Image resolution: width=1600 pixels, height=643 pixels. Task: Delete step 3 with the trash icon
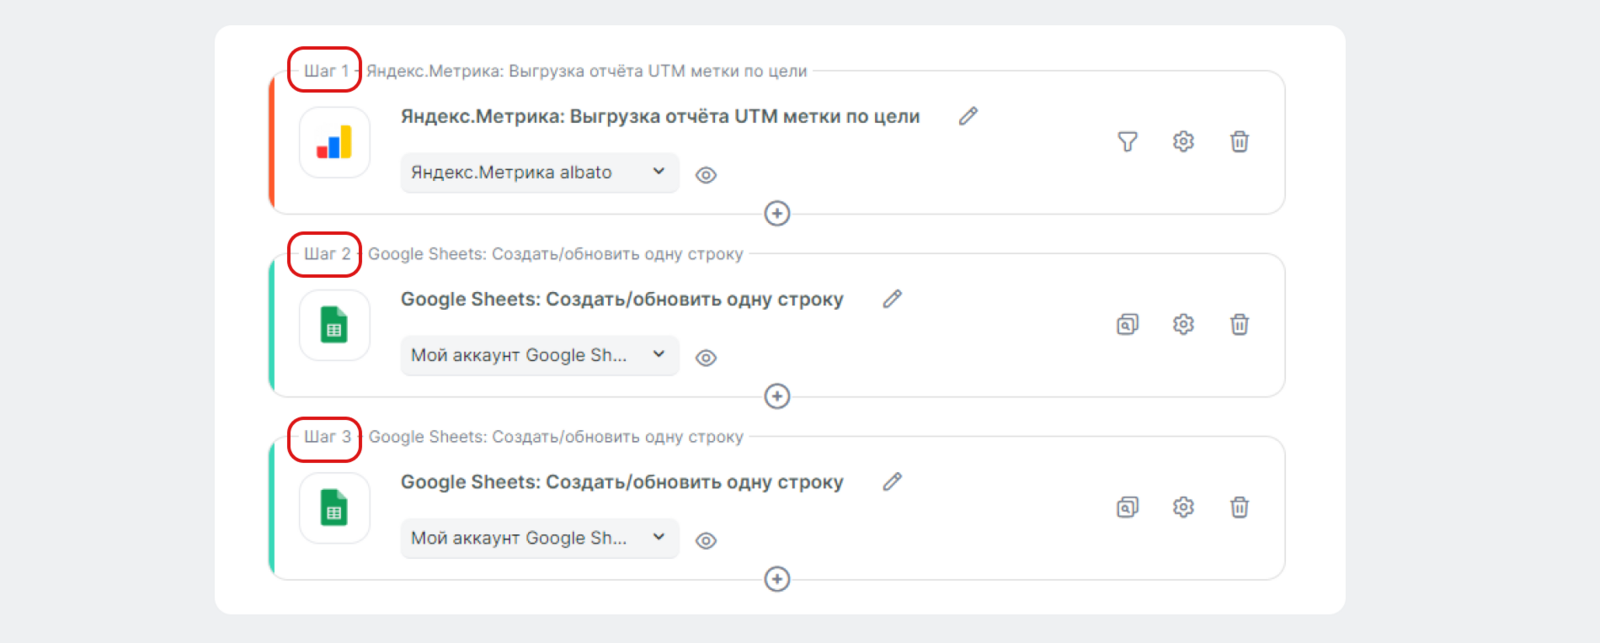pyautogui.click(x=1239, y=508)
